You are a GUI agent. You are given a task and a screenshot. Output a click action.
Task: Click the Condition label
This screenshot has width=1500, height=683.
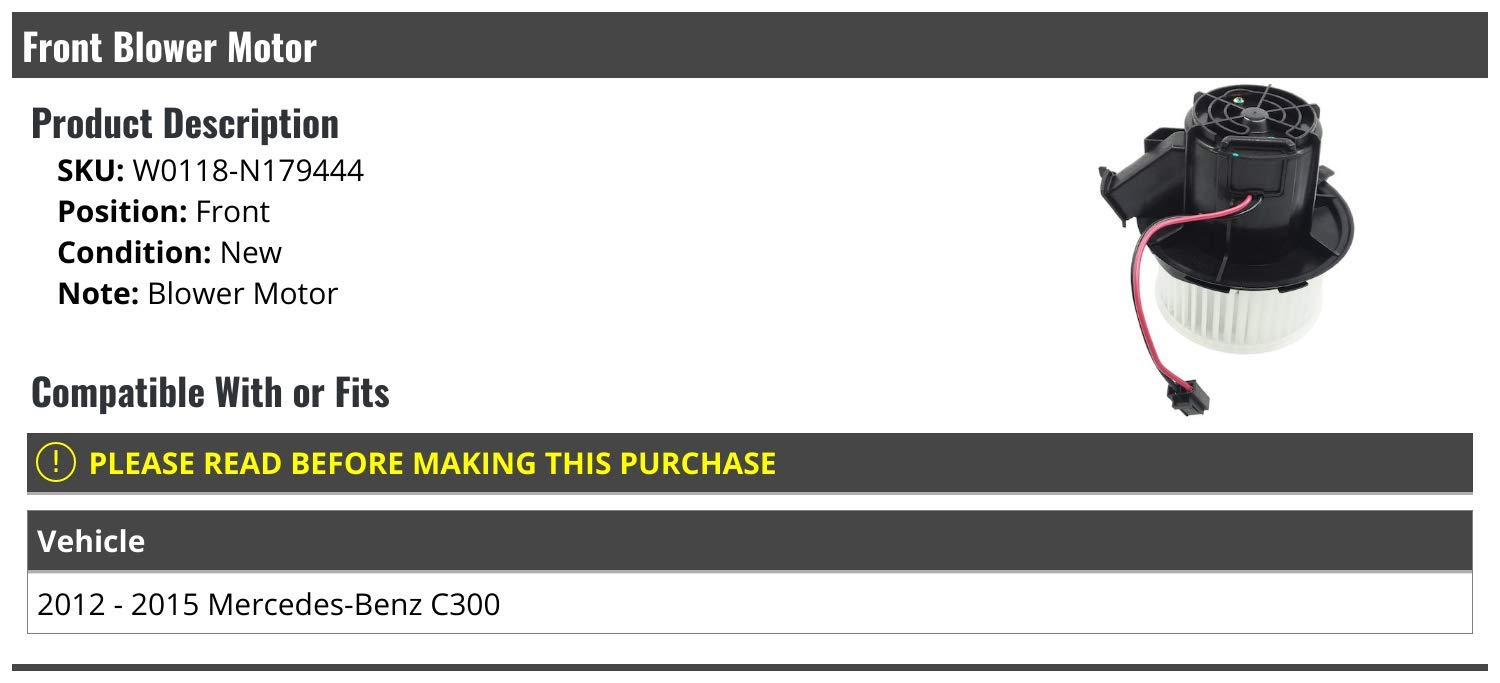pos(134,253)
